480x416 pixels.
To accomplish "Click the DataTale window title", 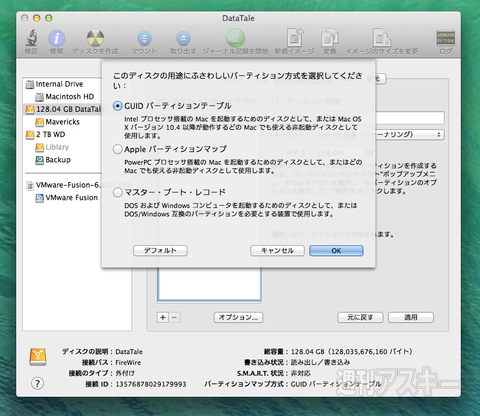I will click(x=238, y=18).
